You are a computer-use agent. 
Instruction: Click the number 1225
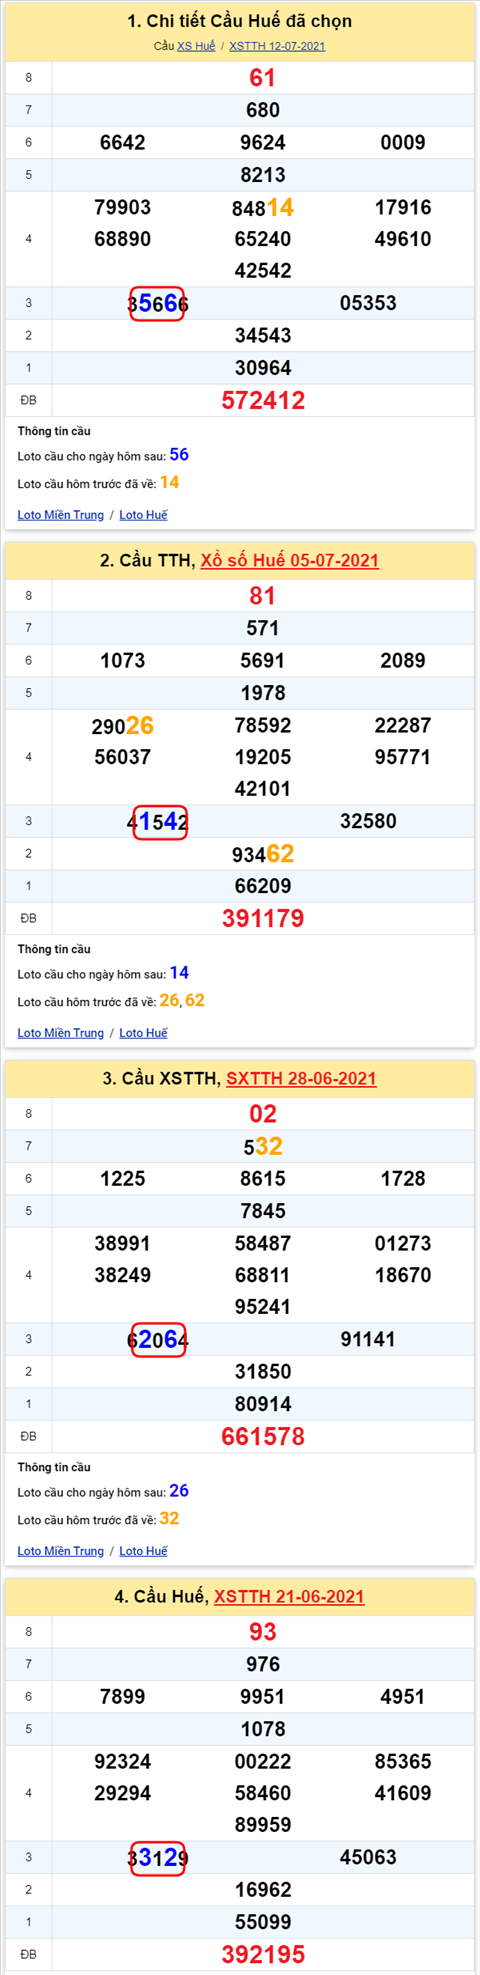123,1179
